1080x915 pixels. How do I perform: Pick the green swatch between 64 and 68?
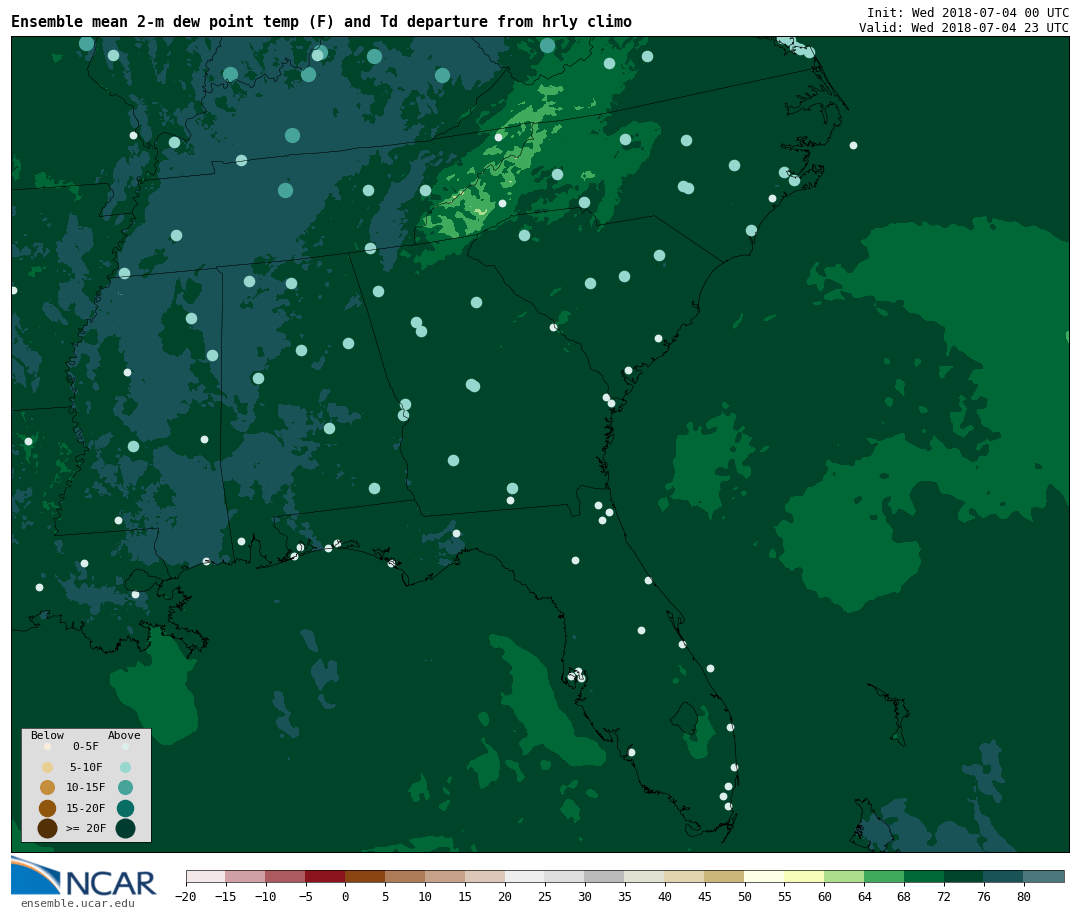(885, 876)
